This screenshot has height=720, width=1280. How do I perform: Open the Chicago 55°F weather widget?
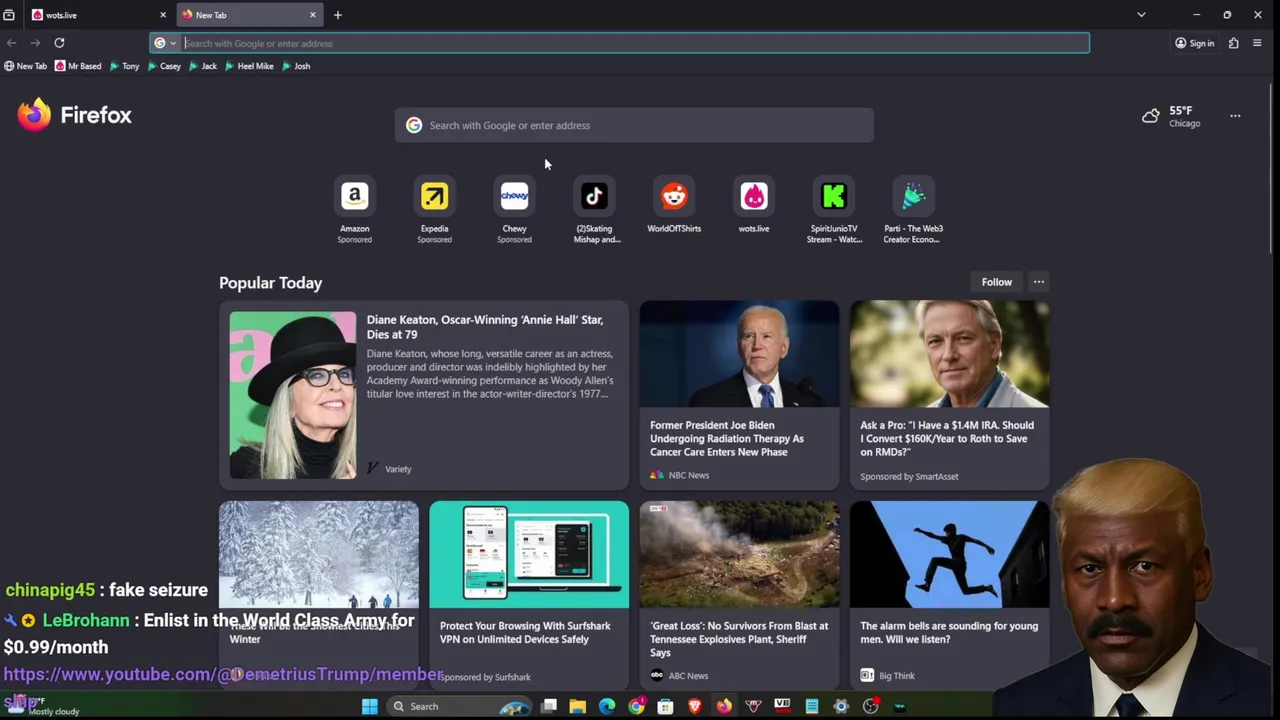1171,116
